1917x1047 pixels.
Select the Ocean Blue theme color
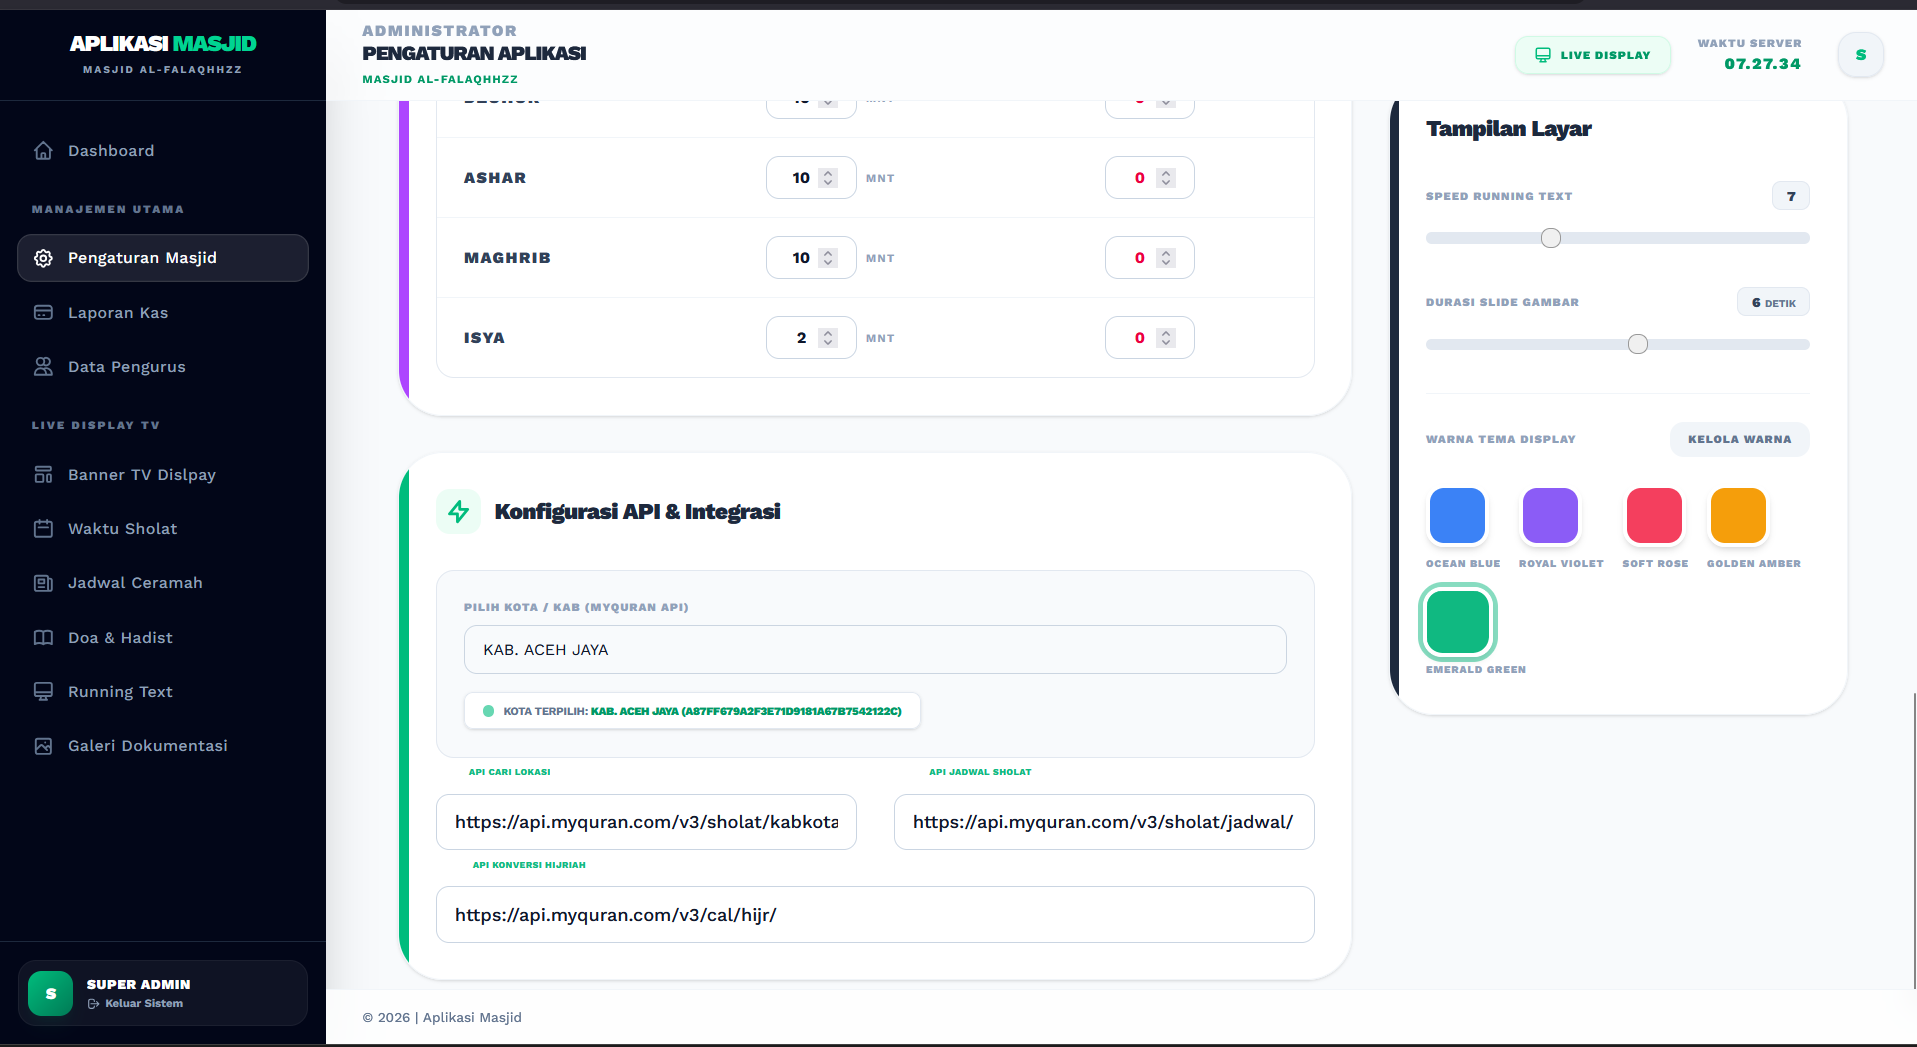(x=1457, y=516)
